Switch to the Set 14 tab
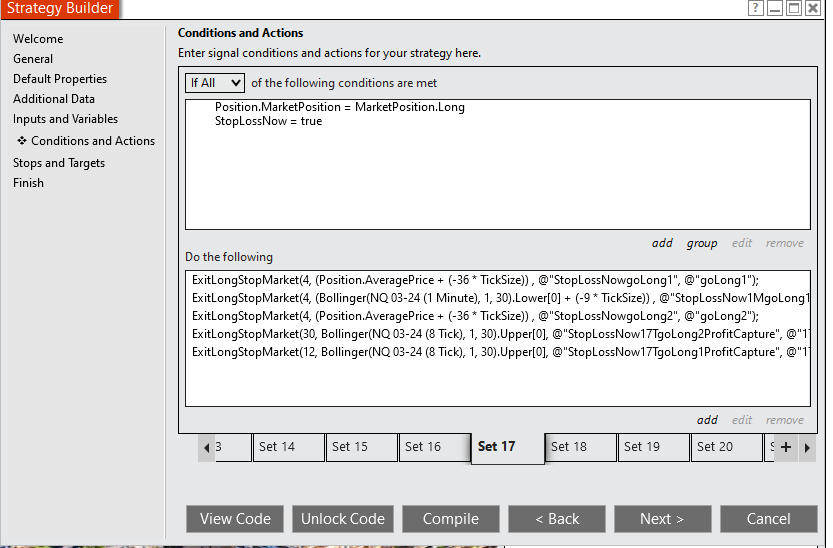This screenshot has width=833, height=548. tap(288, 447)
